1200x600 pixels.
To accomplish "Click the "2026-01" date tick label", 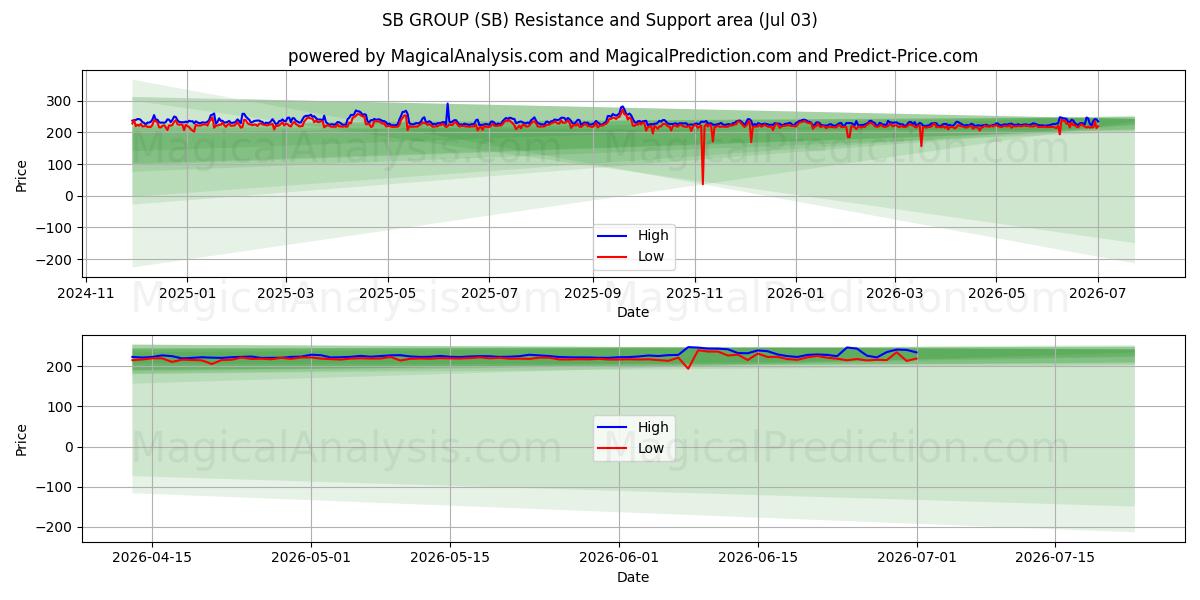I will 796,293.
